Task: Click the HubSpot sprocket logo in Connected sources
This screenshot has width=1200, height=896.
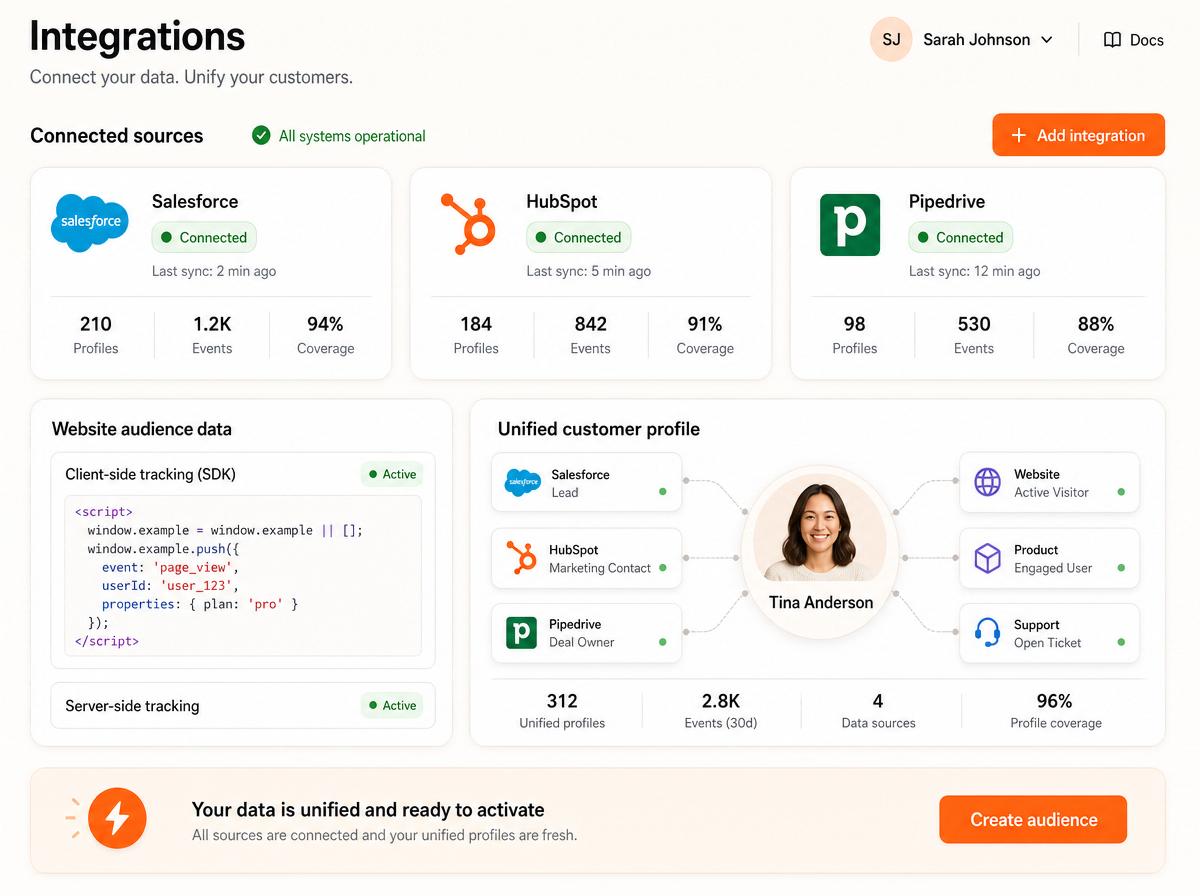Action: click(x=468, y=223)
